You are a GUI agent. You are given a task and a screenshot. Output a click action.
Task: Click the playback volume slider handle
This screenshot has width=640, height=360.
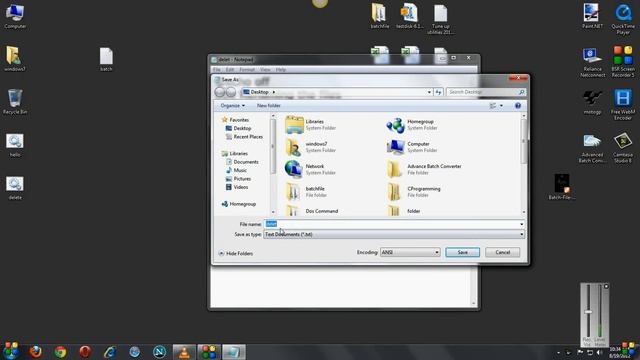(588, 312)
